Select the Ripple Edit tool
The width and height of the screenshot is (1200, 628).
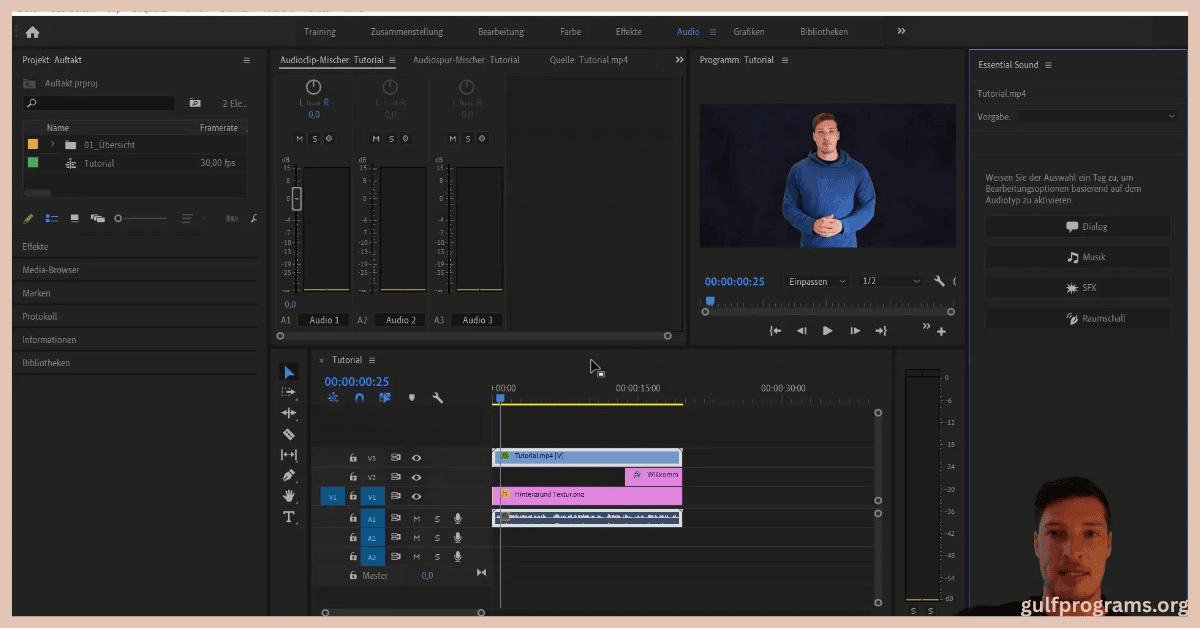point(289,413)
